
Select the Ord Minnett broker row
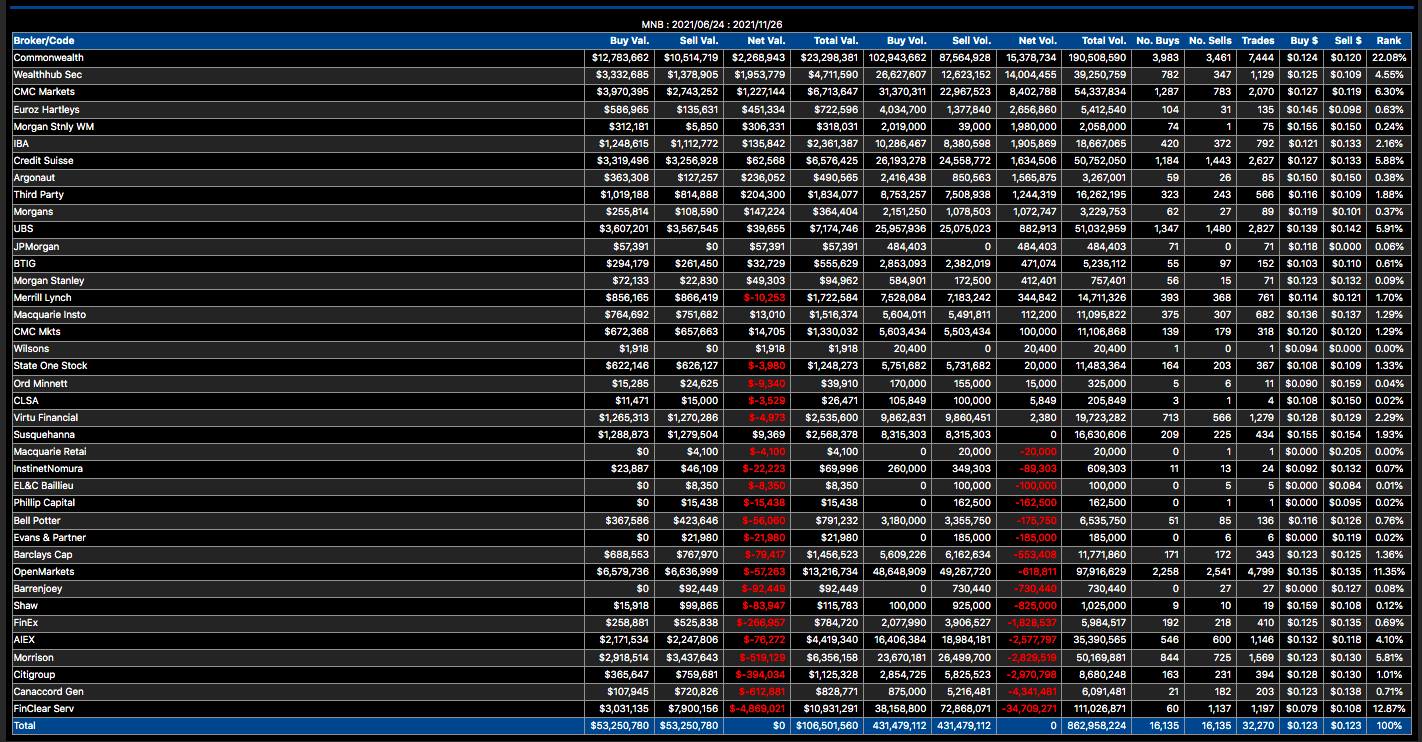click(711, 383)
